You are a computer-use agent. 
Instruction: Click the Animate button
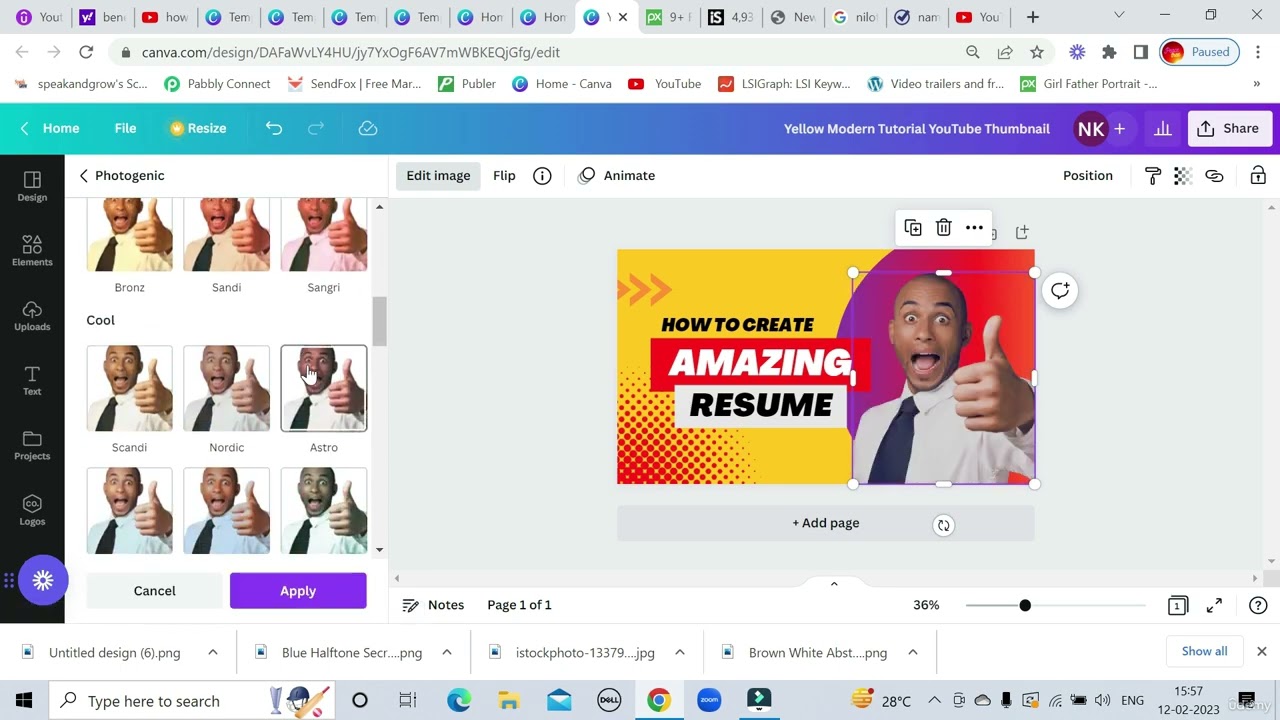(x=617, y=176)
